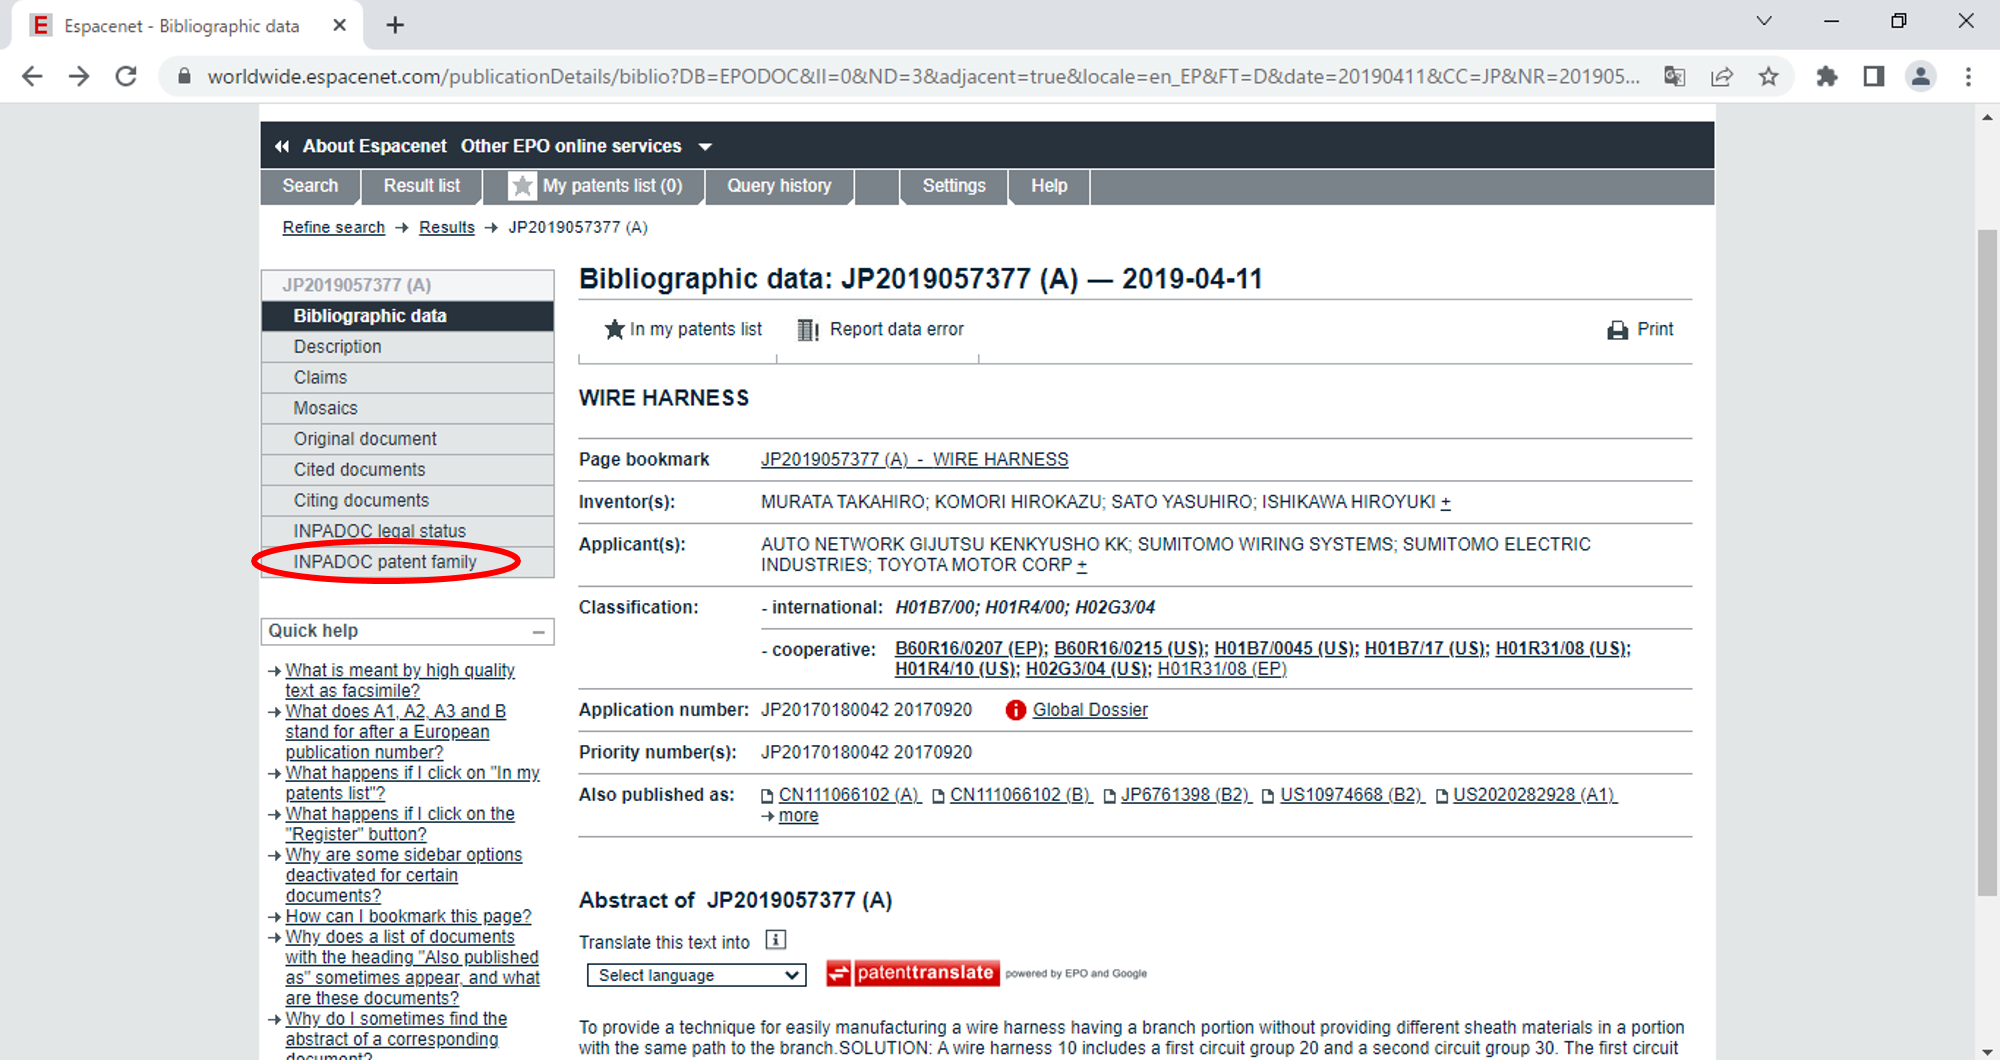
Task: Open the tab search chevron
Action: [1764, 21]
